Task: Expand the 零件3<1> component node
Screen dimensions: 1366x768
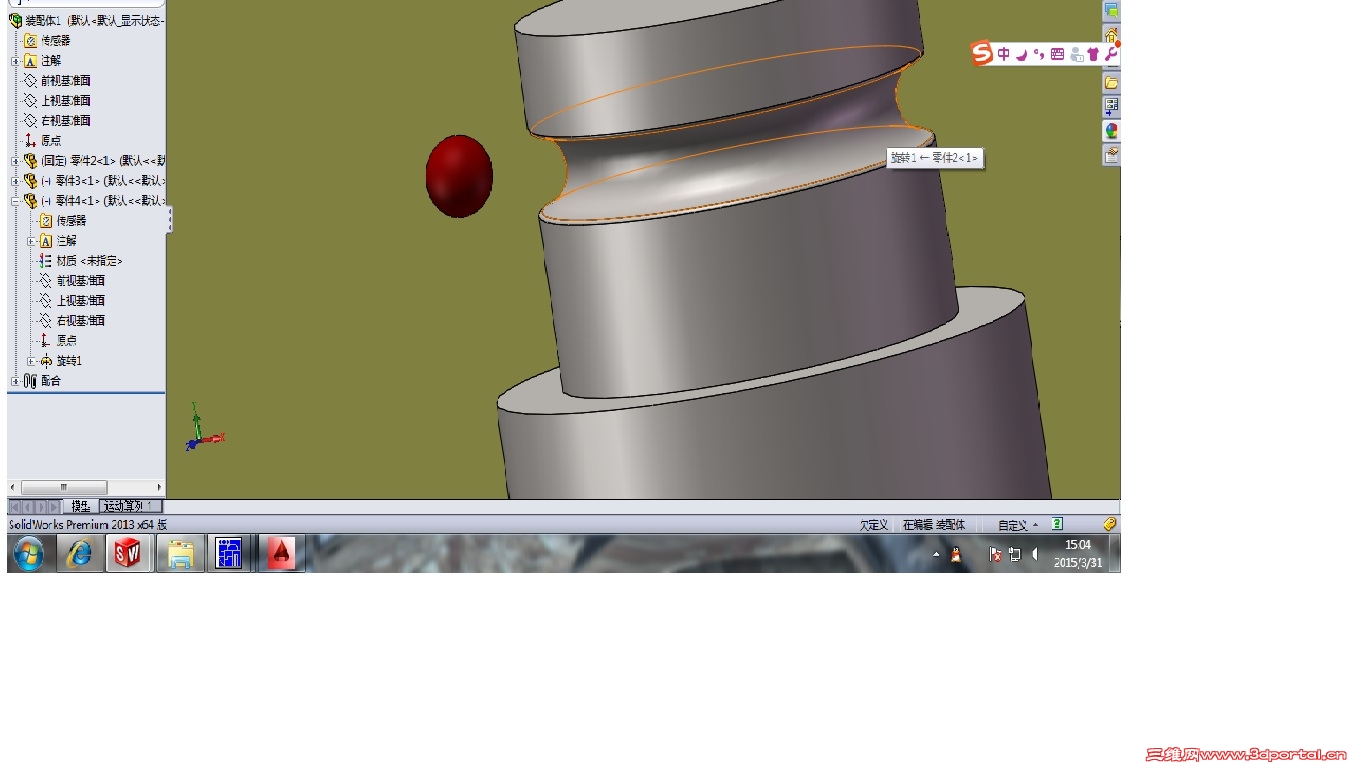Action: pos(15,181)
